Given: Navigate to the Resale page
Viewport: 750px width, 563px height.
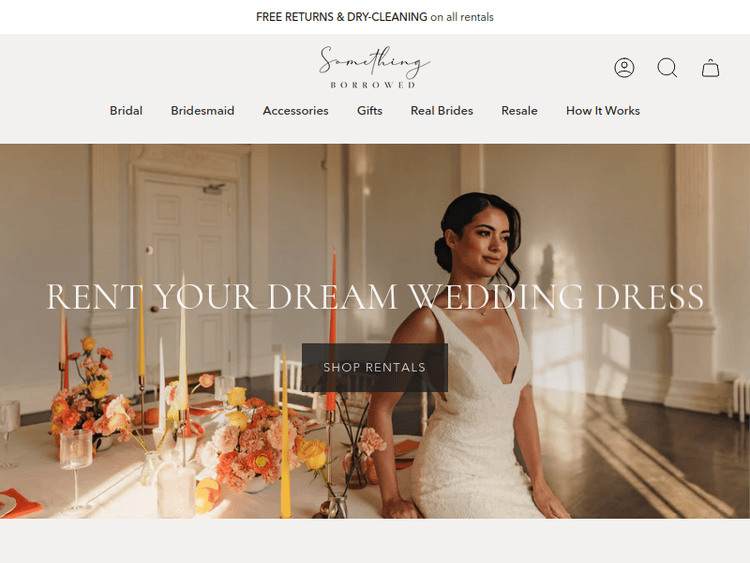Looking at the screenshot, I should 519,111.
